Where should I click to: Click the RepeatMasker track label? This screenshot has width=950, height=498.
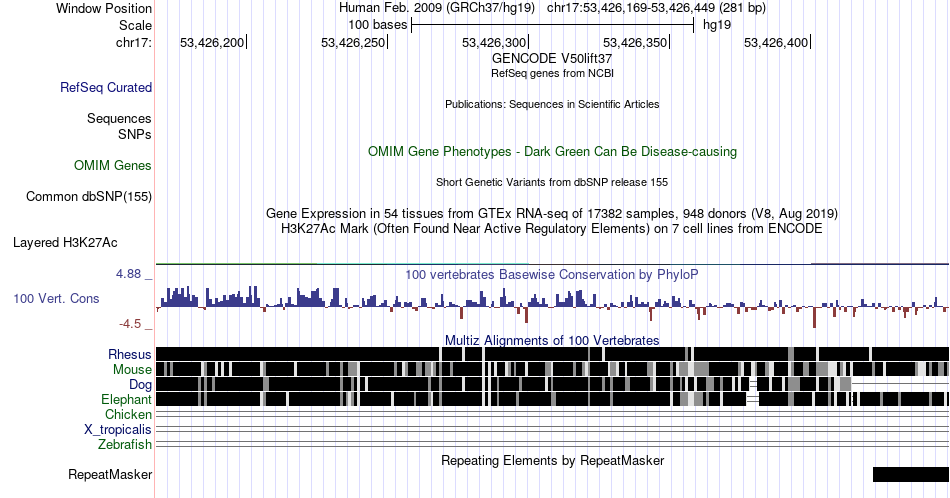(x=110, y=474)
